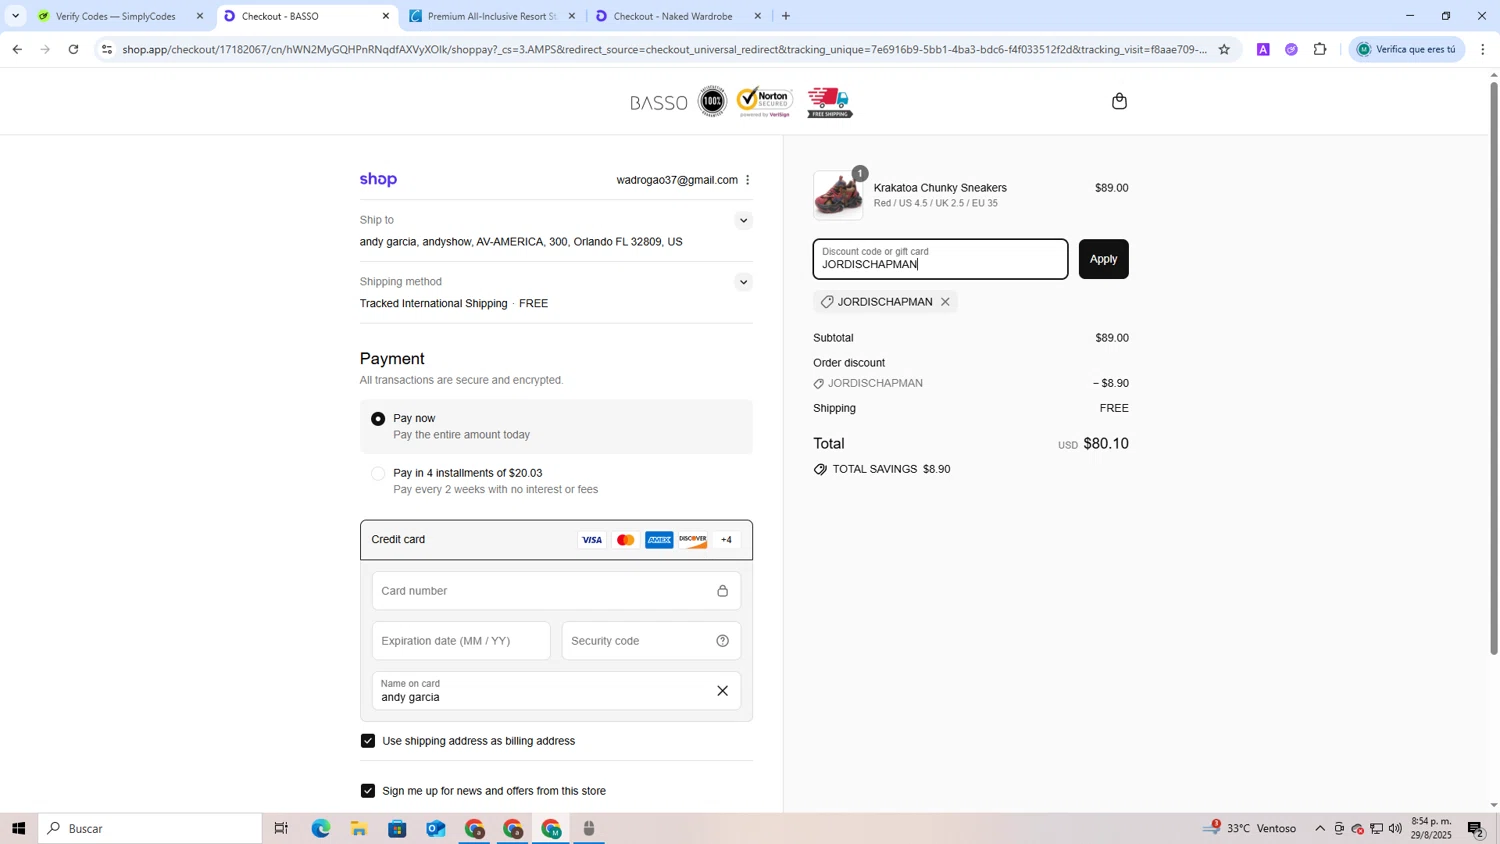The image size is (1500, 844).
Task: Open the taskbar clock and date
Action: (1431, 829)
